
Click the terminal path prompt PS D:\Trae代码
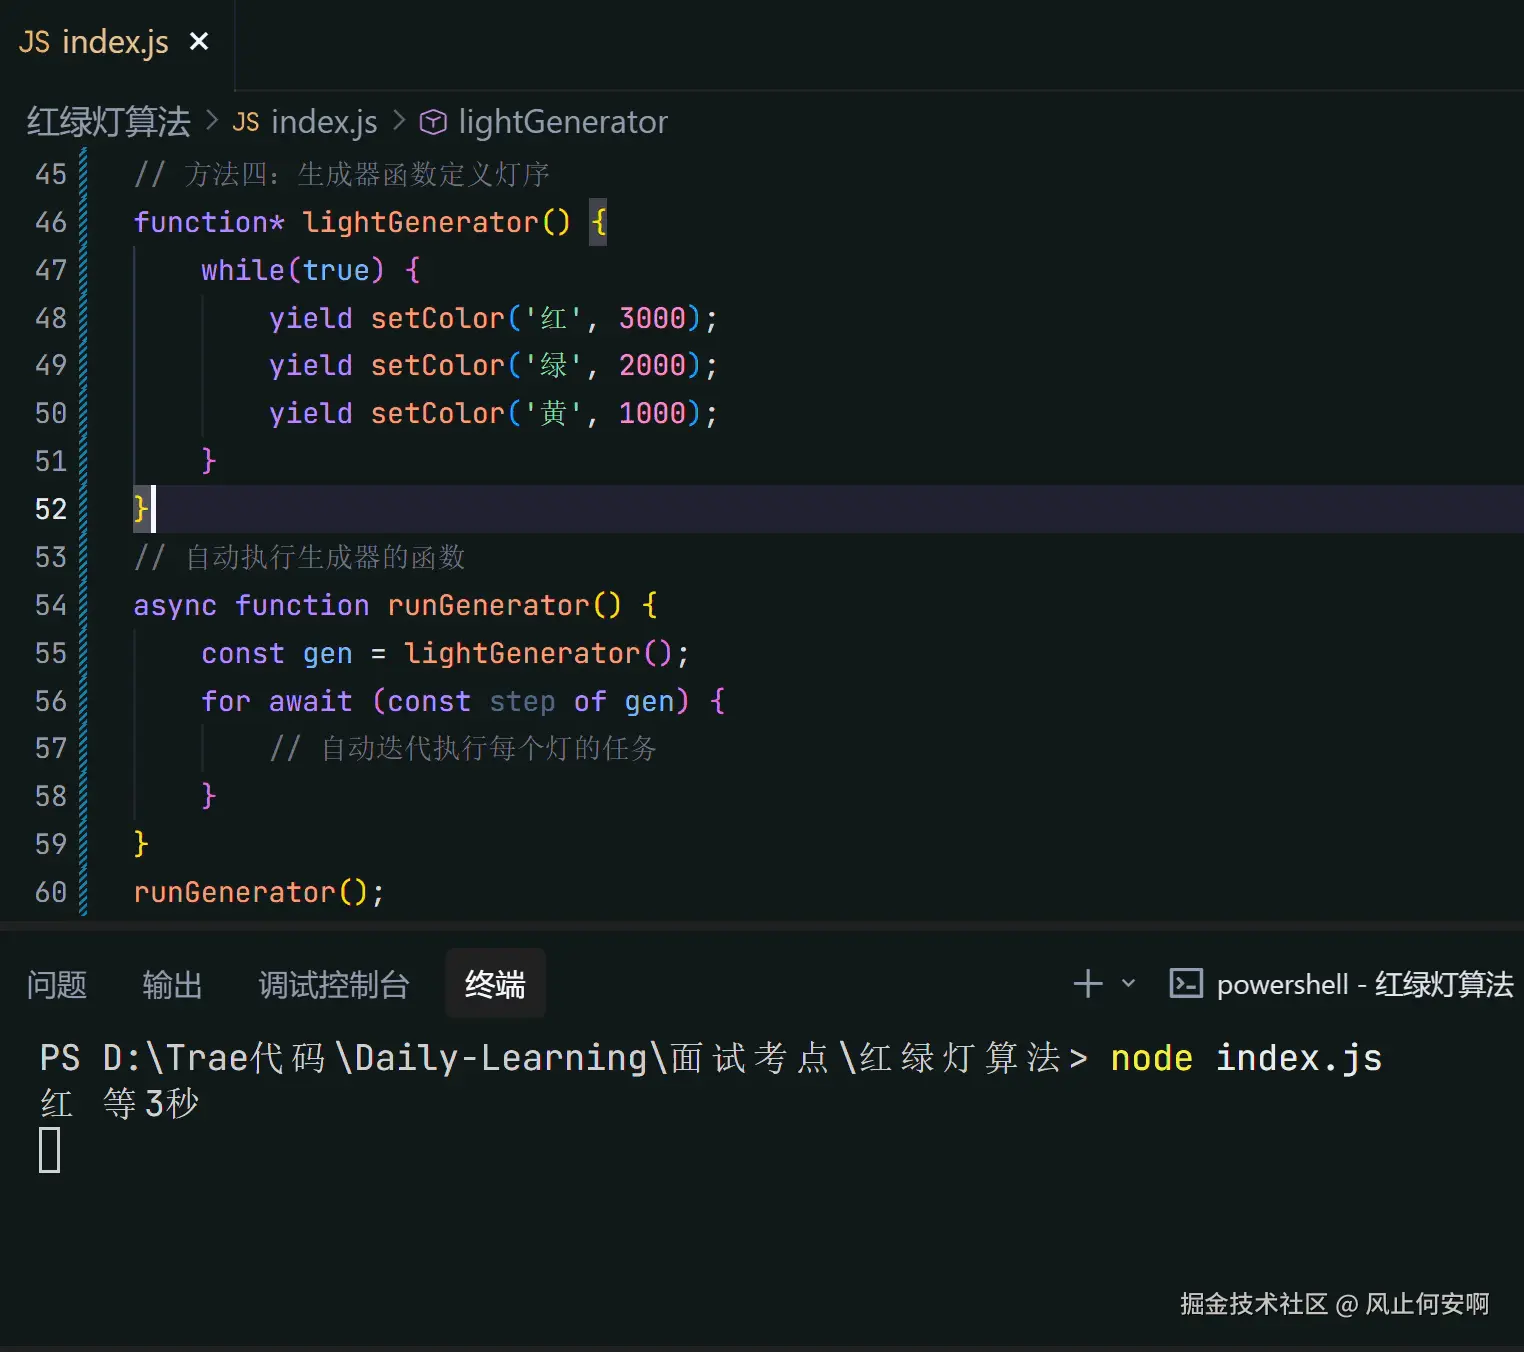(185, 1058)
